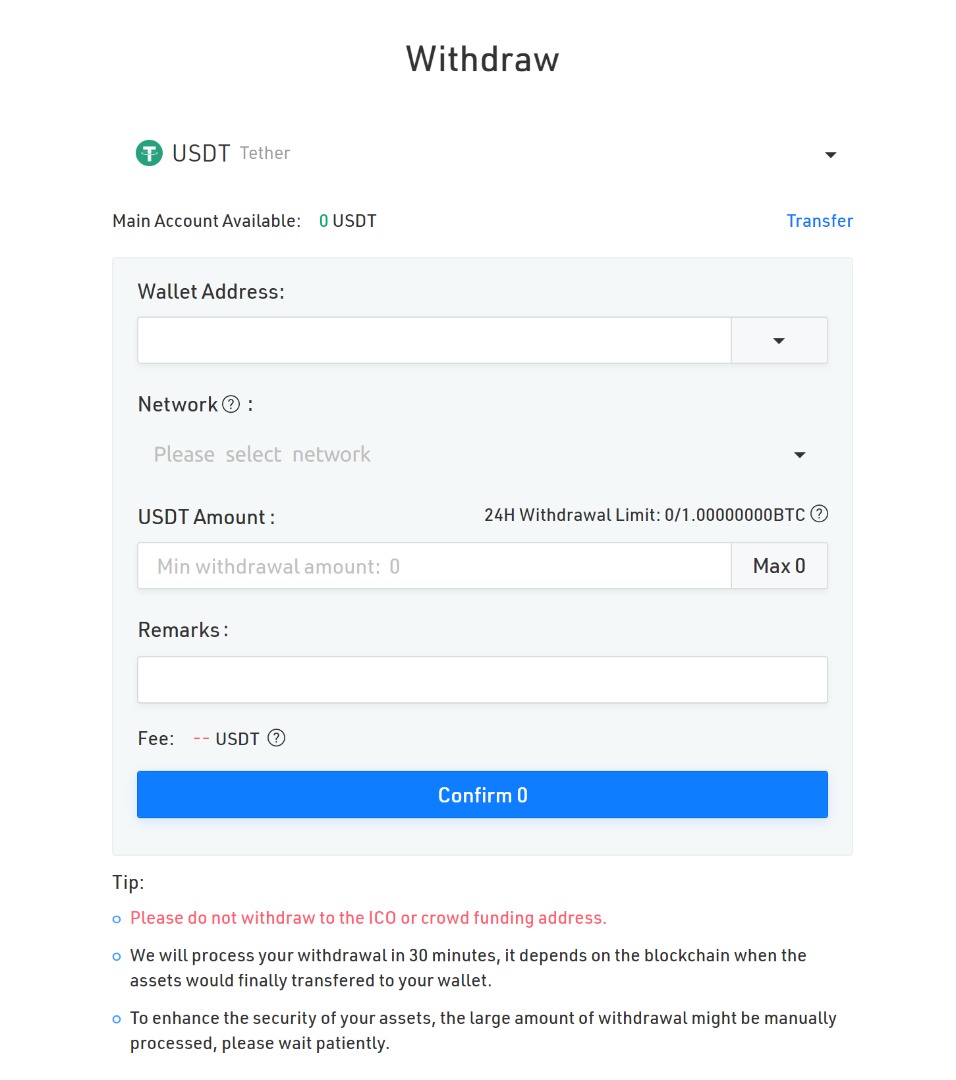
Task: Click the Transfer link
Action: click(x=819, y=221)
